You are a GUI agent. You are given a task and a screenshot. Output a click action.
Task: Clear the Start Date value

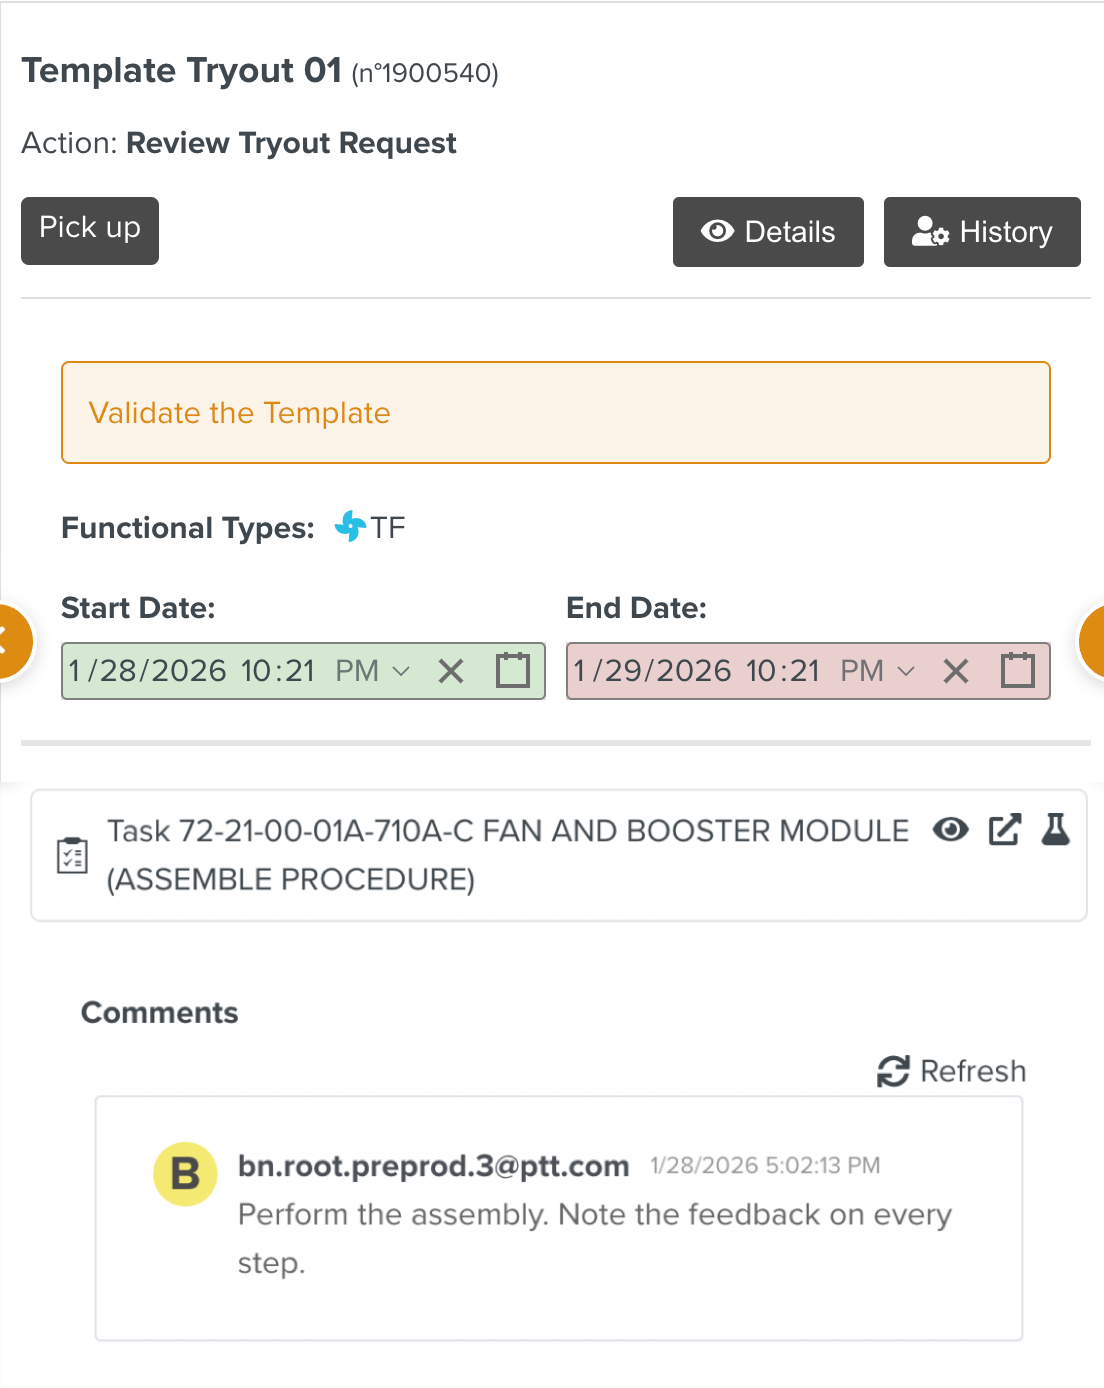451,671
